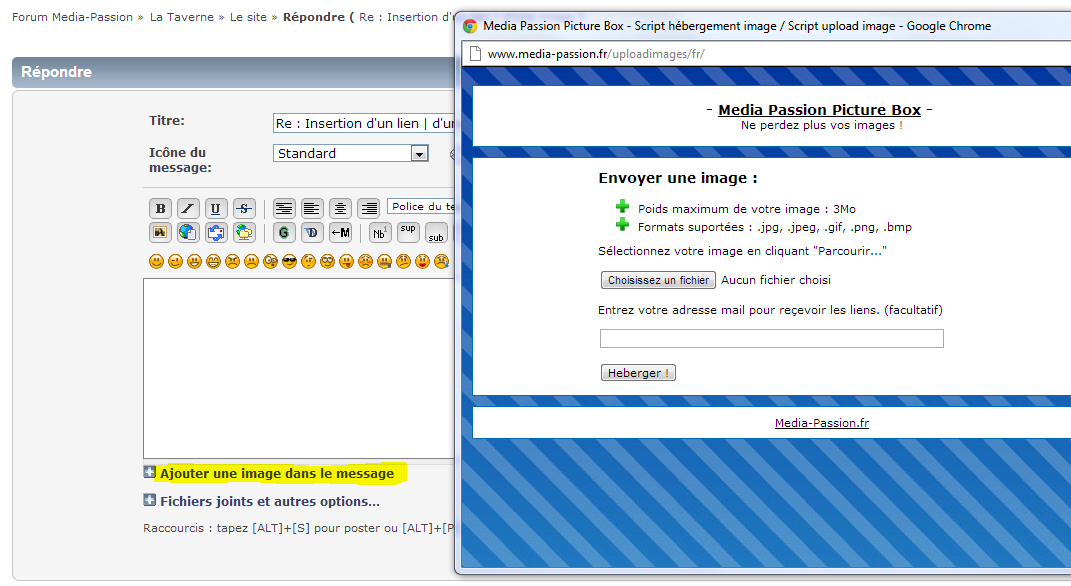The image size is (1071, 586).
Task: Apply subscript with the sub button
Action: (x=436, y=232)
